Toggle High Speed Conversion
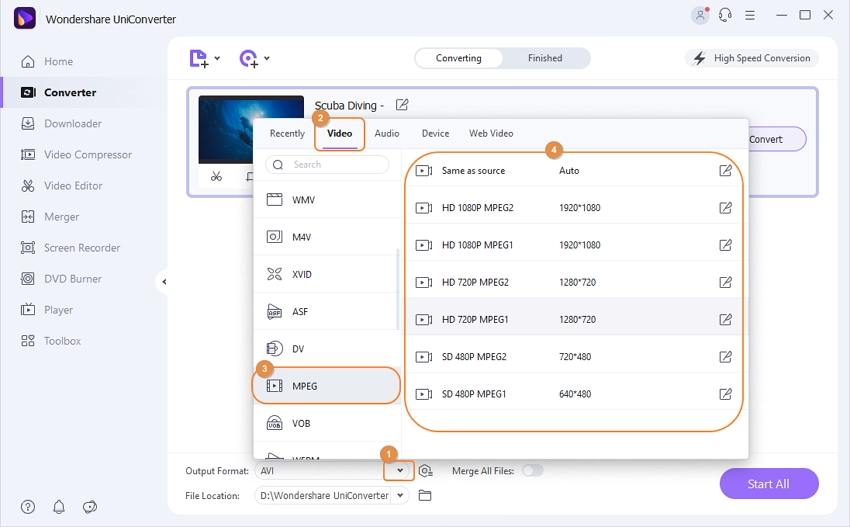Screen dimensions: 850x527 (752, 58)
